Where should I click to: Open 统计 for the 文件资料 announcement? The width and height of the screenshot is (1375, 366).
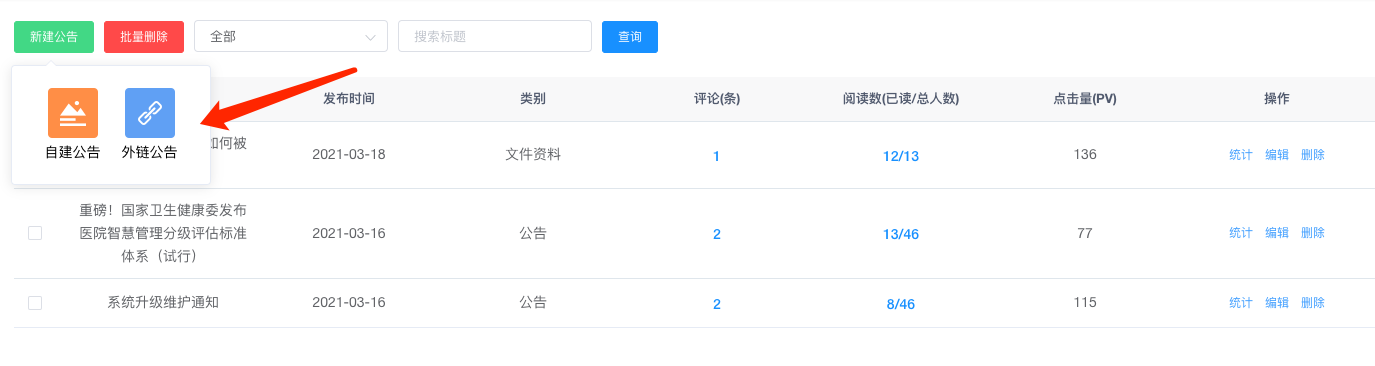tap(1241, 155)
